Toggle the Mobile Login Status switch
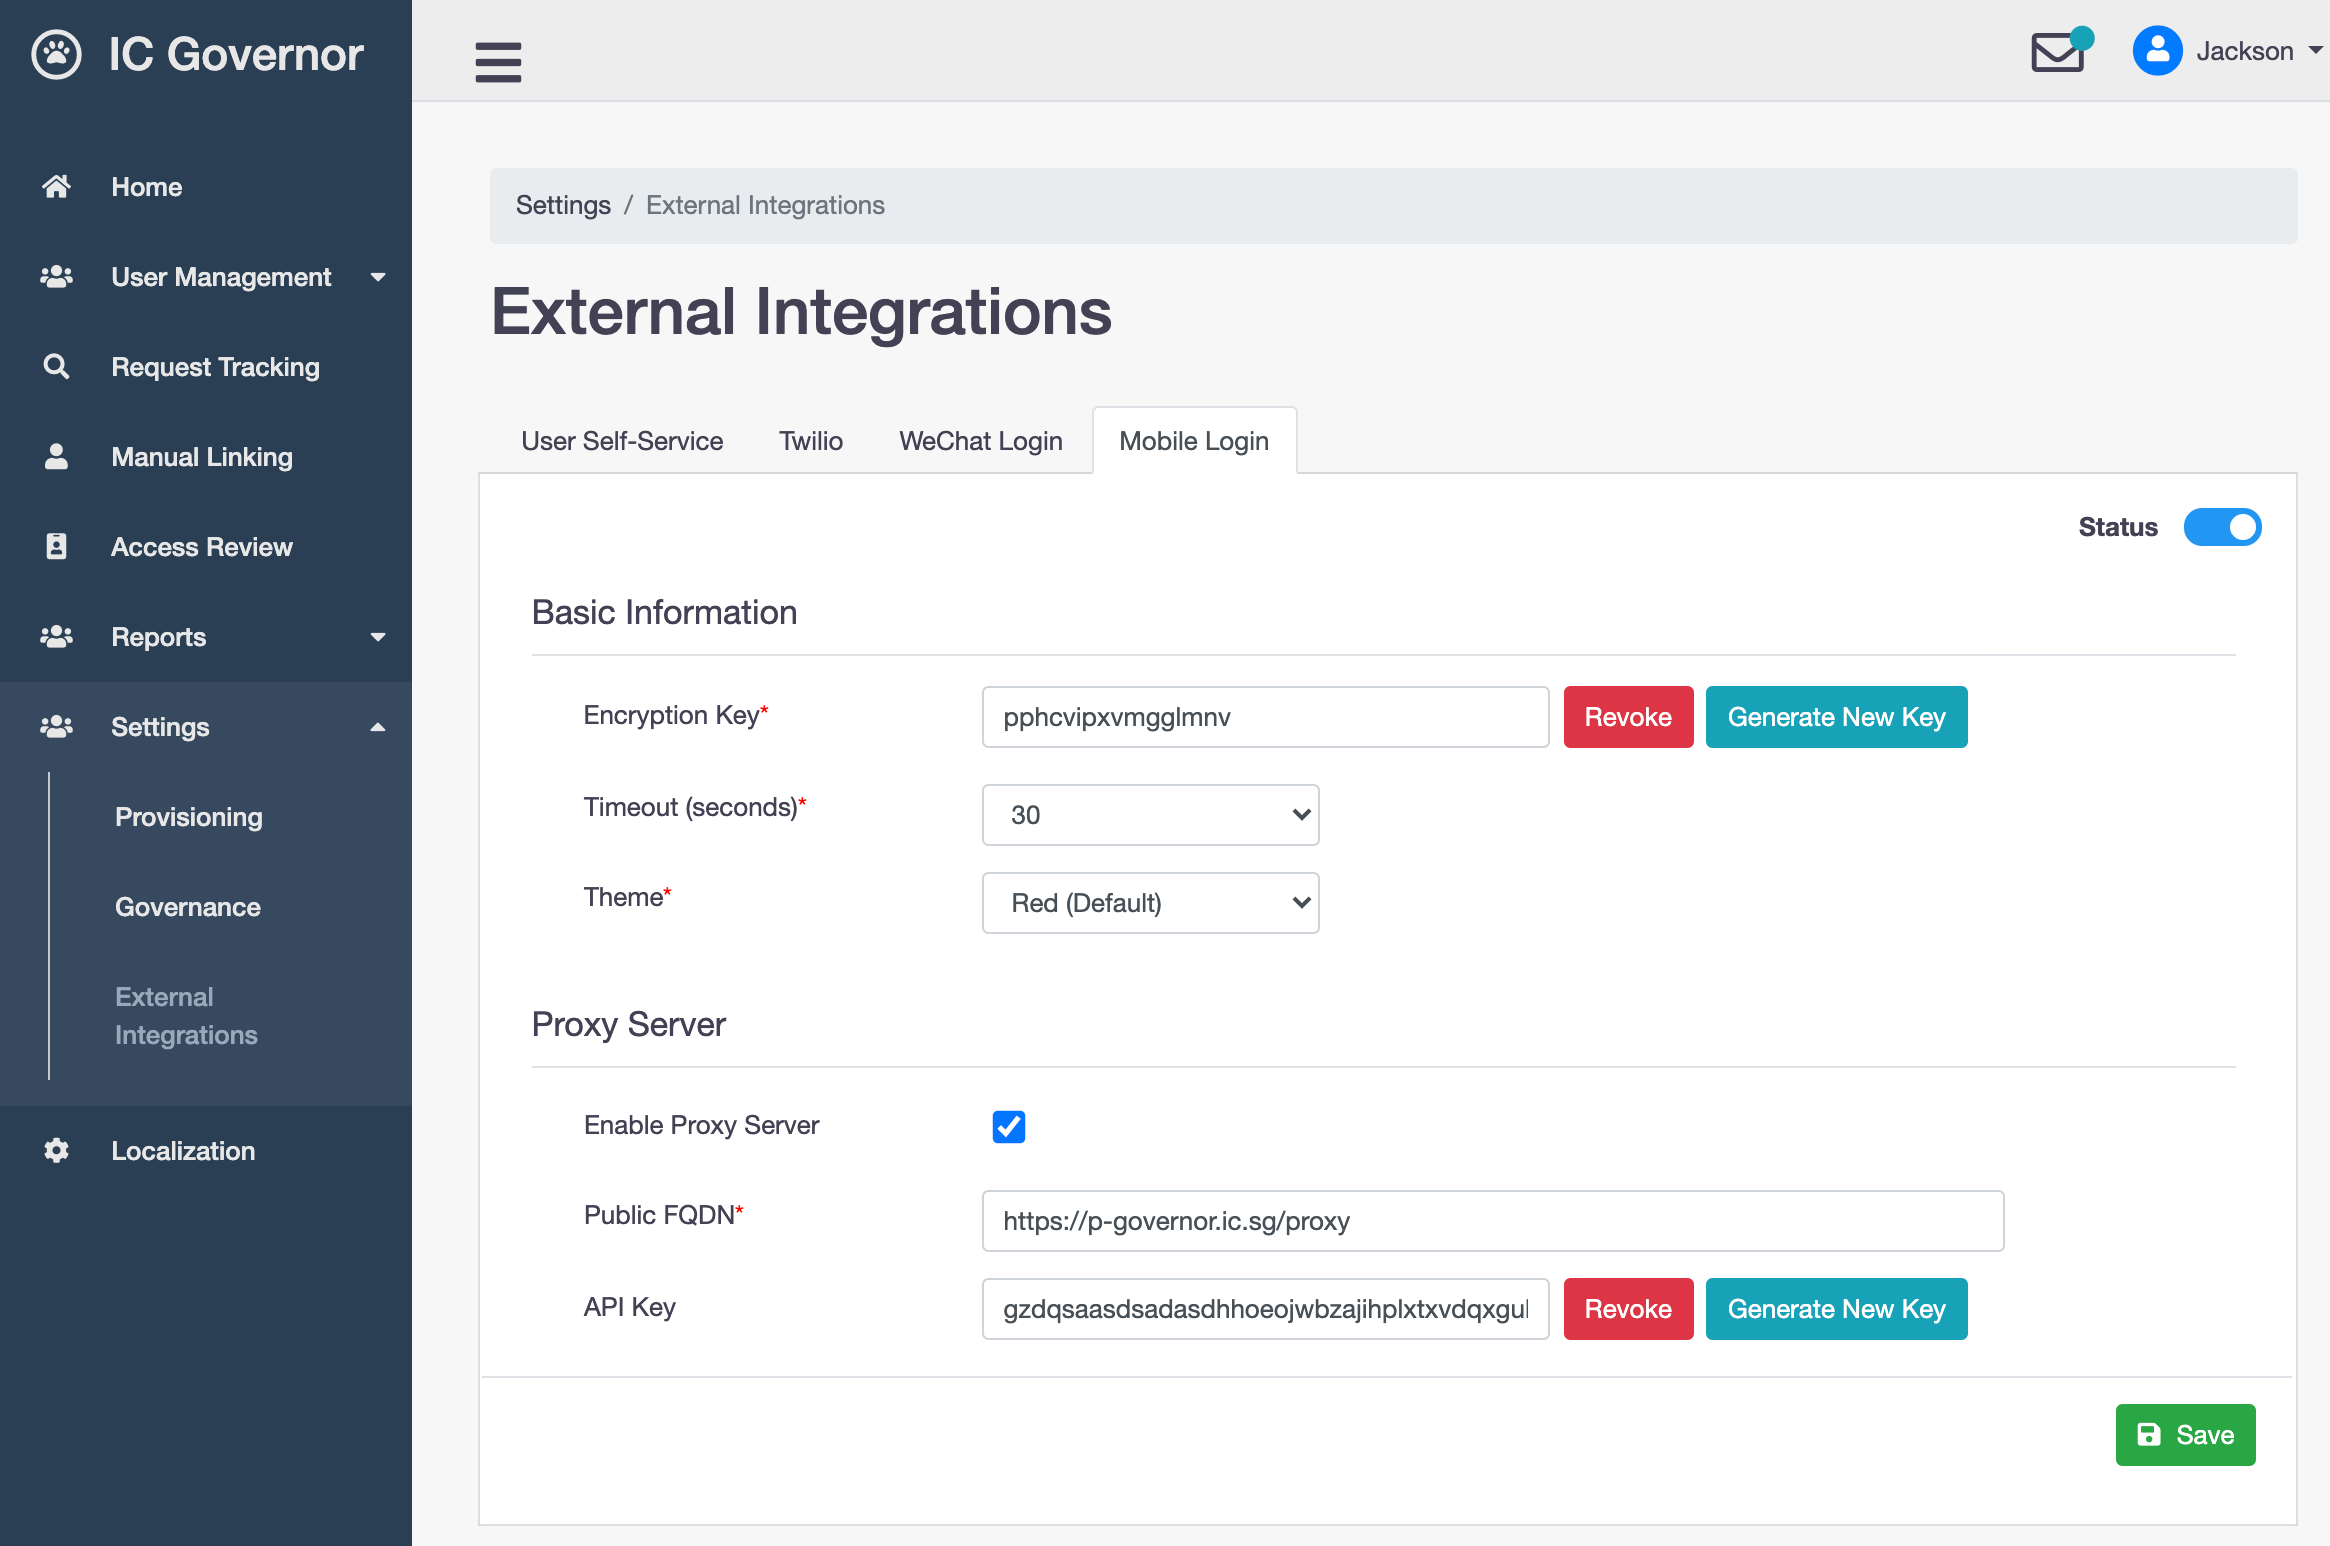Screen dimensions: 2330x1546 pyautogui.click(x=2223, y=526)
